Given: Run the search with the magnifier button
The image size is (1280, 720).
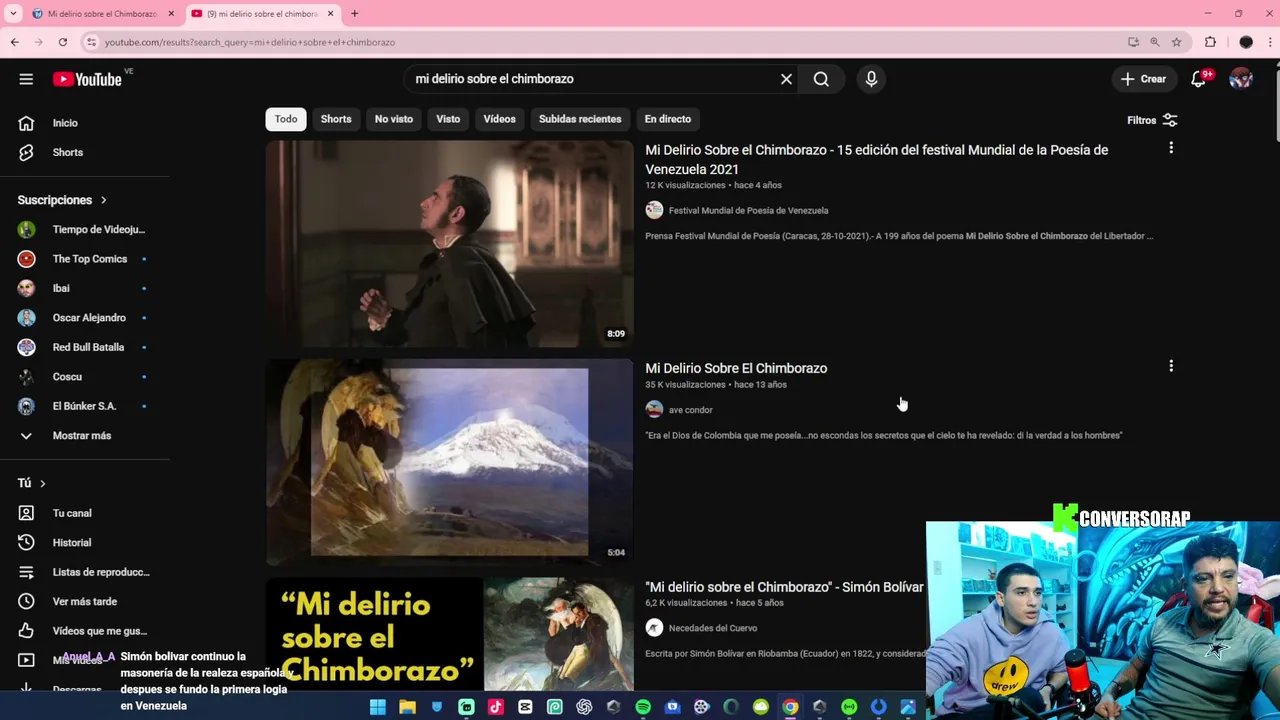Looking at the screenshot, I should pyautogui.click(x=821, y=79).
